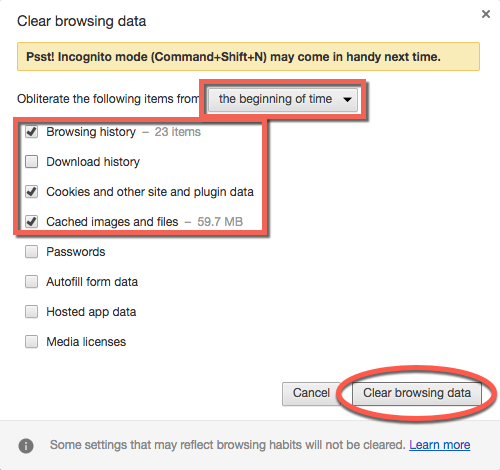The width and height of the screenshot is (500, 470).
Task: Check the Passwords checkbox
Action: coord(32,252)
